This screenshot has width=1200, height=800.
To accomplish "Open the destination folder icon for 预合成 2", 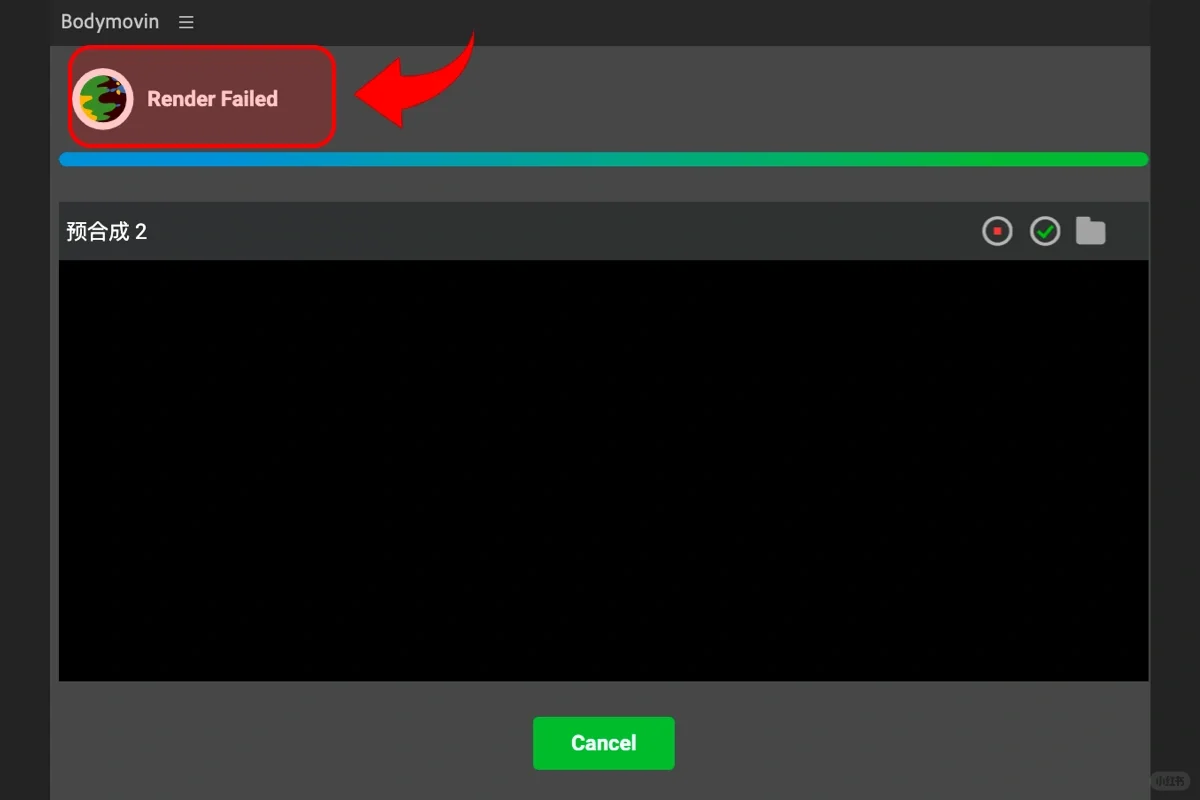I will (1090, 231).
